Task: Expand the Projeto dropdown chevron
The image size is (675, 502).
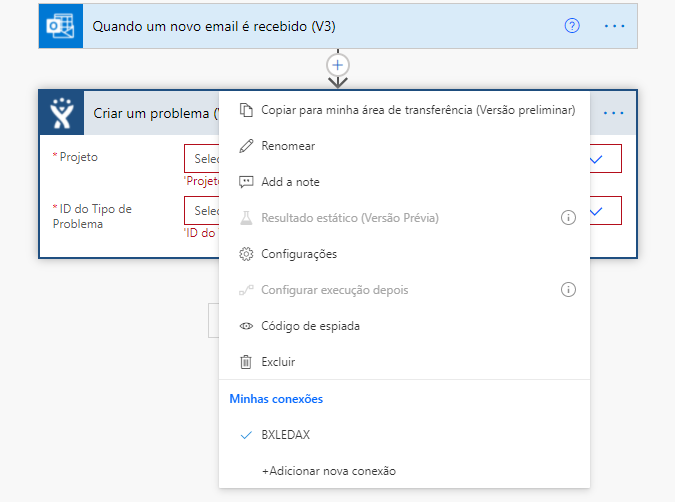Action: [596, 159]
